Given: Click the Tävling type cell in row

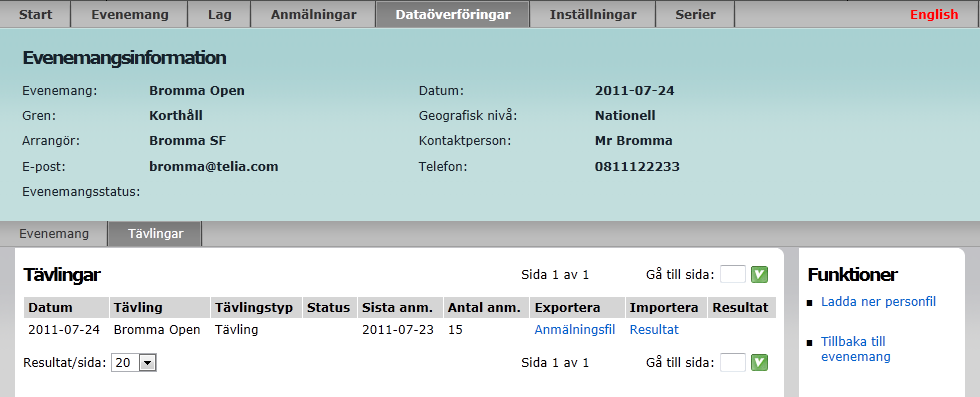Looking at the screenshot, I should coord(236,329).
